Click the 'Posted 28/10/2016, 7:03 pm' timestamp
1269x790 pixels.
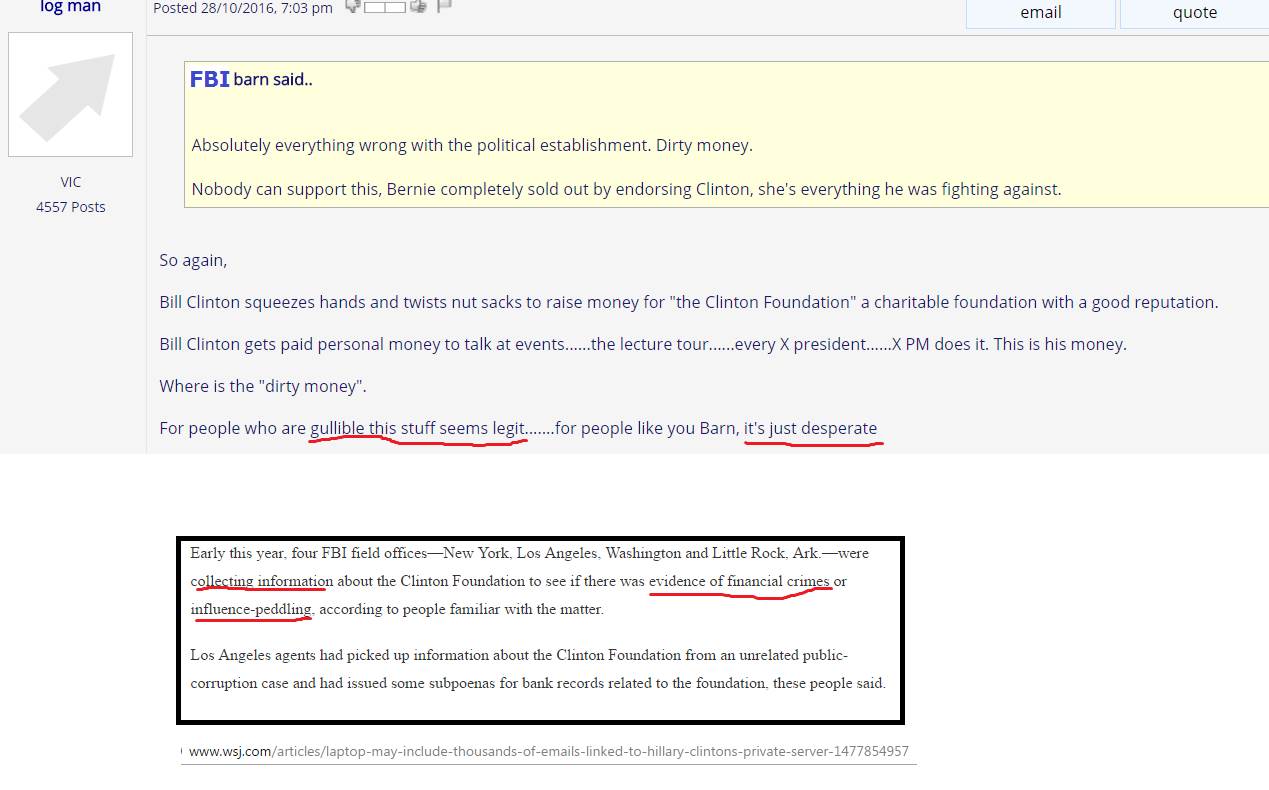[x=243, y=8]
